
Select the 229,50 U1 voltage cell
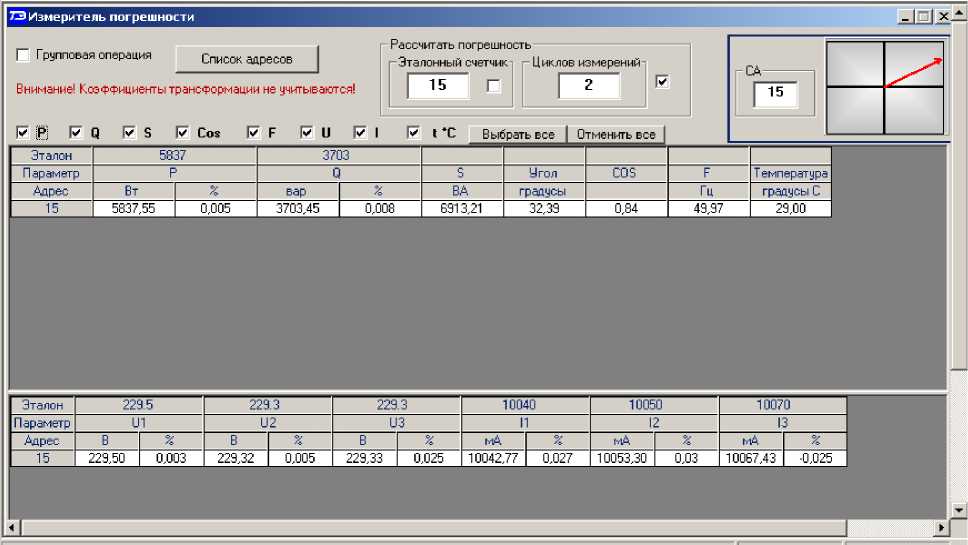(x=107, y=458)
